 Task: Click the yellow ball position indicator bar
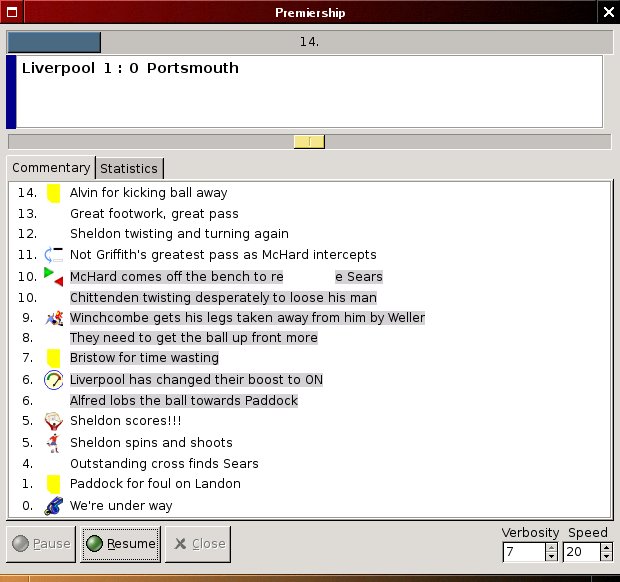coord(309,142)
